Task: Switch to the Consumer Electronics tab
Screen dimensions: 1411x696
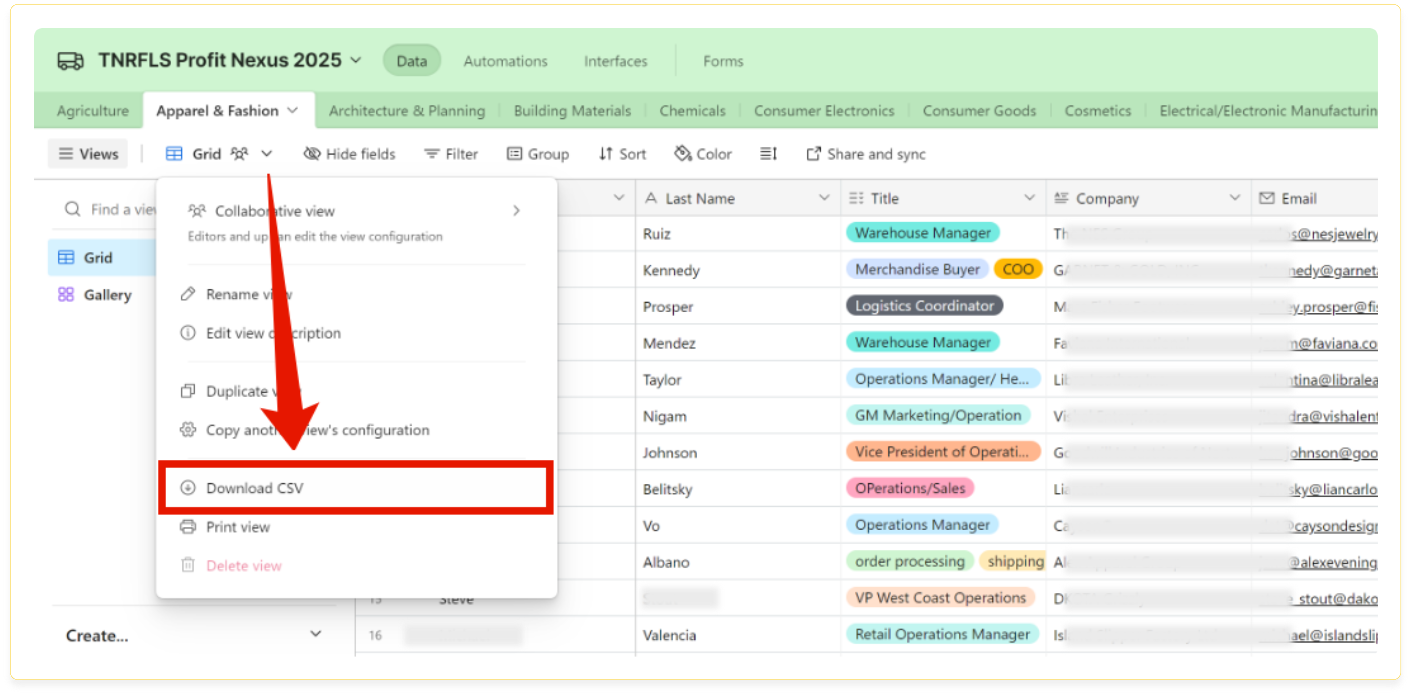Action: (x=823, y=111)
